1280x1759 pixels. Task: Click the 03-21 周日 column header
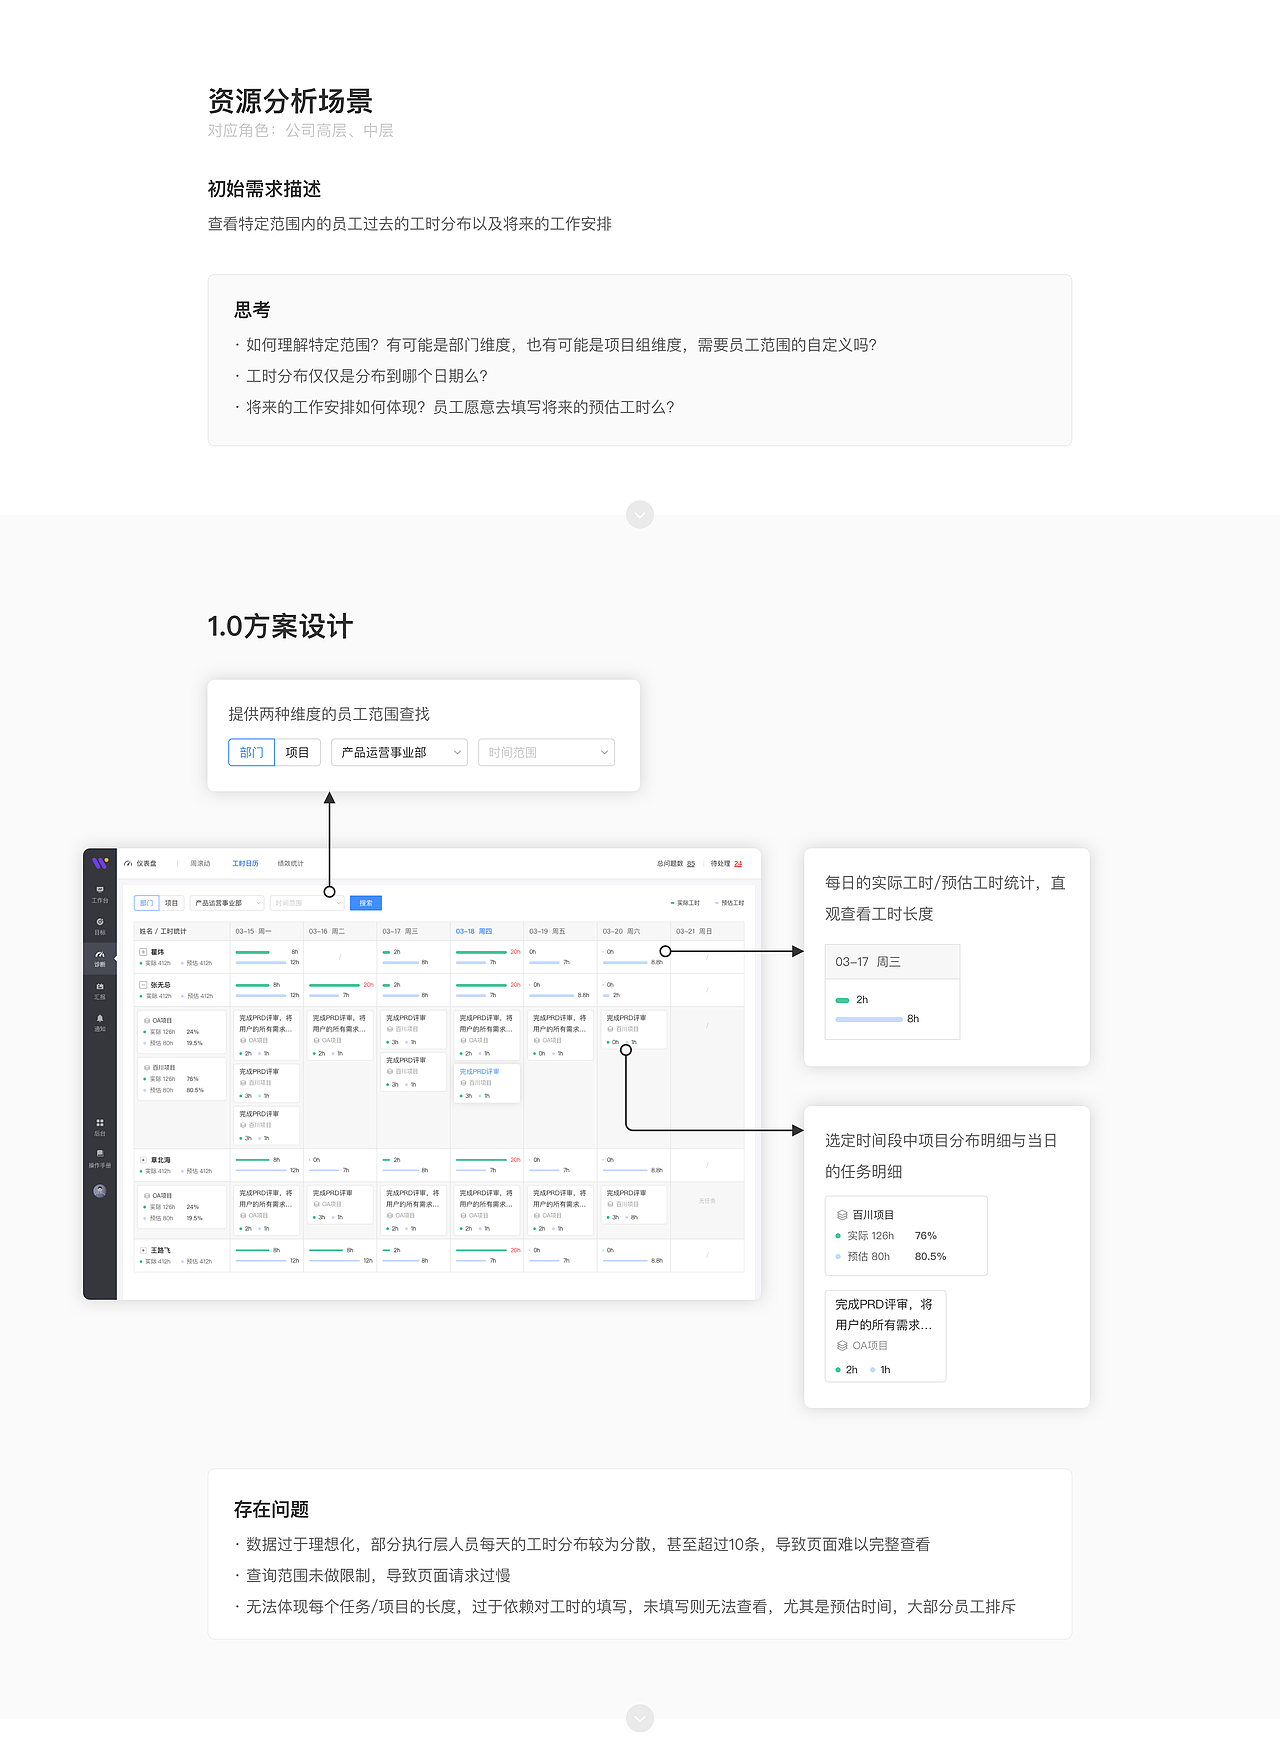click(x=707, y=931)
